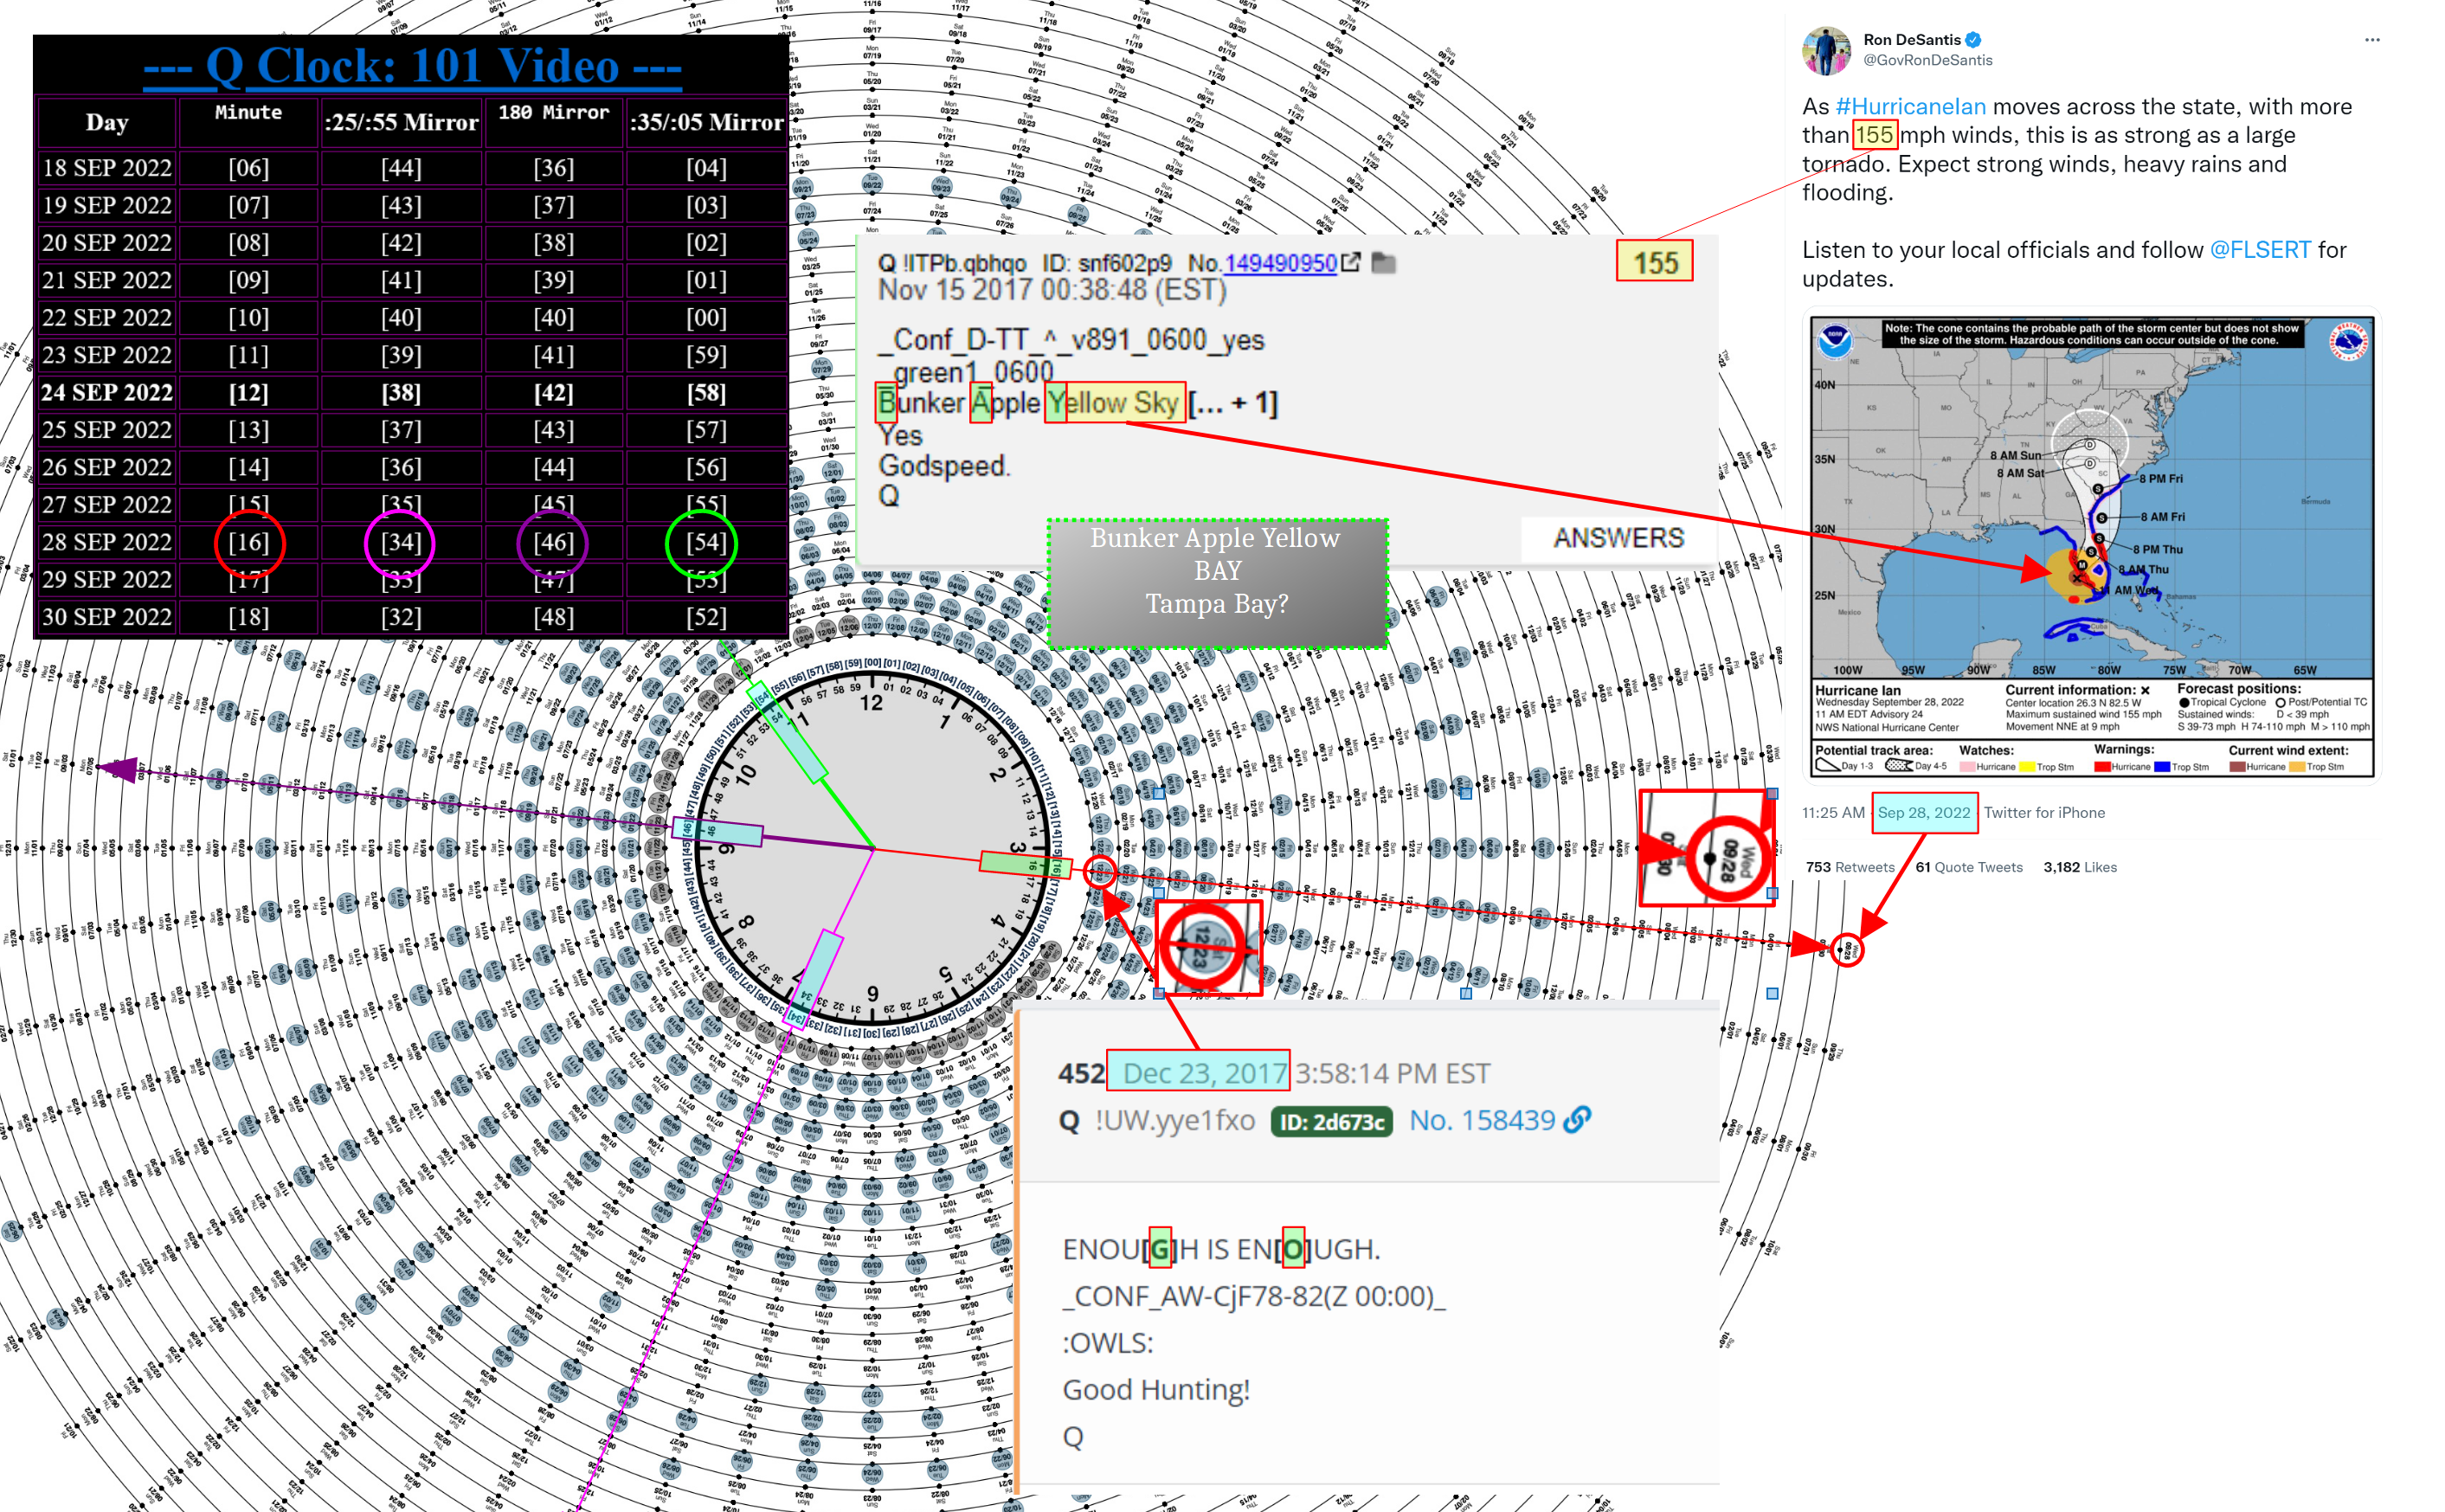Click the external link icon beside 149490950
Image resolution: width=2445 pixels, height=1512 pixels.
(1351, 262)
